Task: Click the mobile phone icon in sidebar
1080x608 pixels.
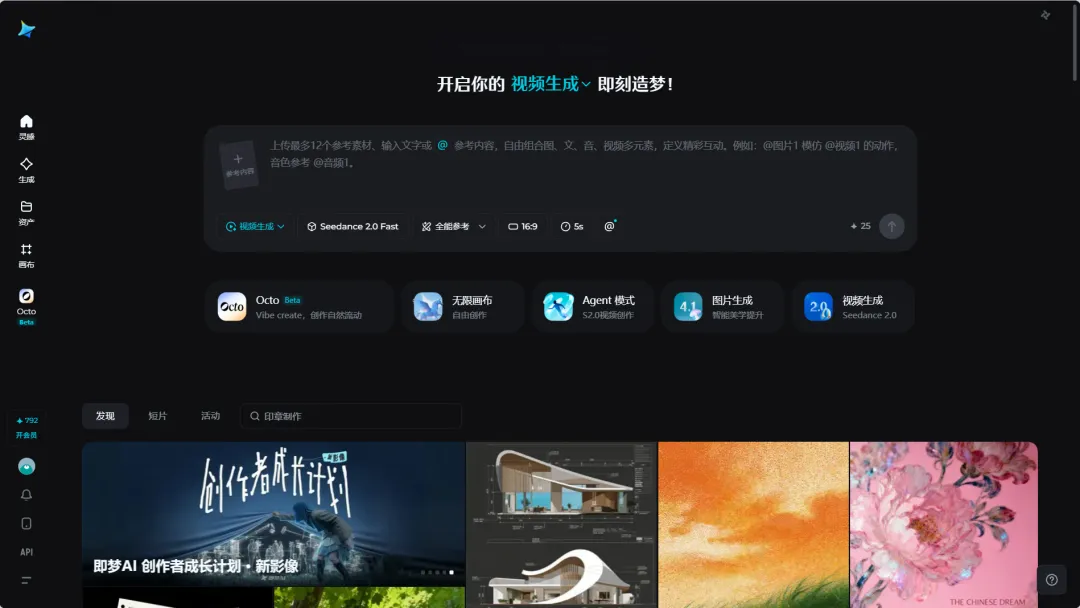Action: (x=26, y=523)
